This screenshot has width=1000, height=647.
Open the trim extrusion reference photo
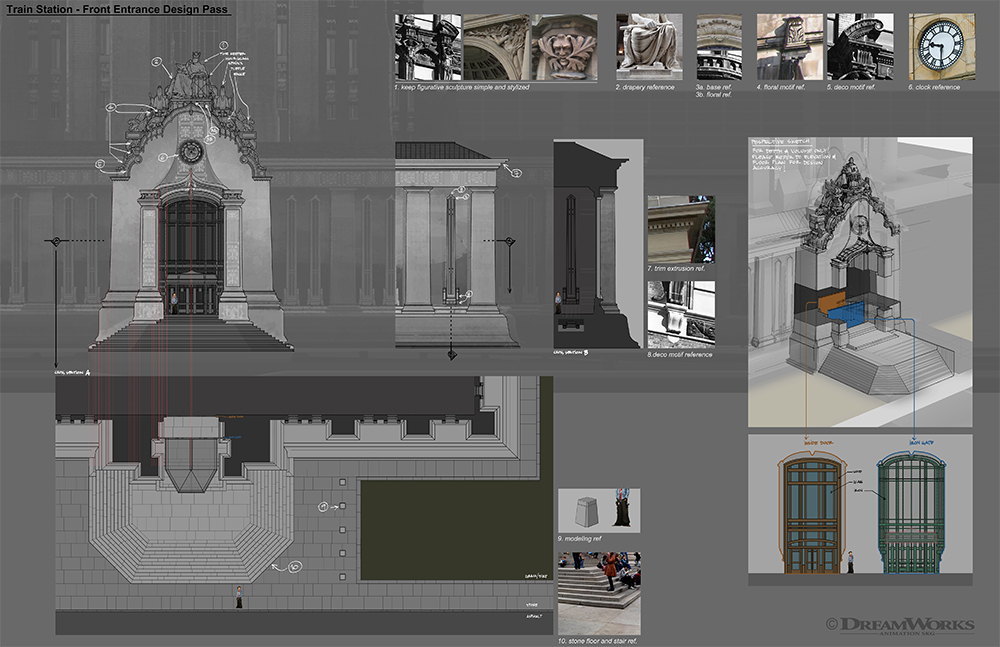(x=681, y=229)
